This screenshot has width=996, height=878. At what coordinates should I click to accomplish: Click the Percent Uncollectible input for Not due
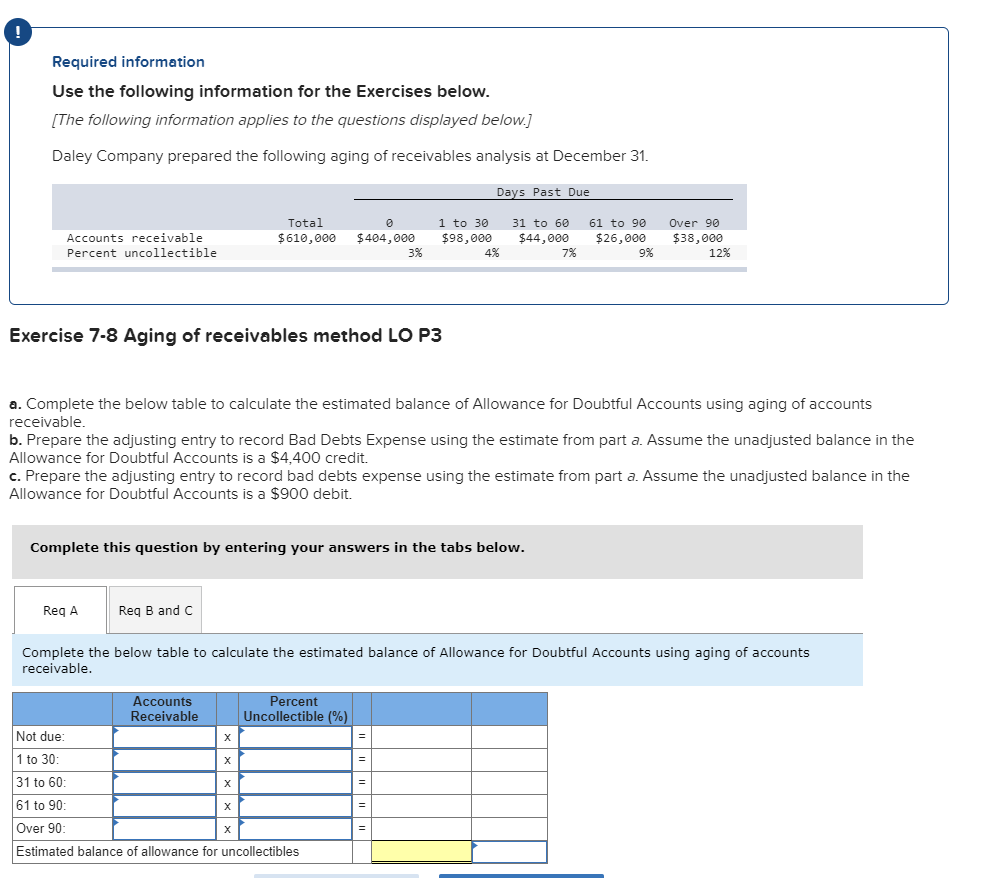[x=294, y=736]
